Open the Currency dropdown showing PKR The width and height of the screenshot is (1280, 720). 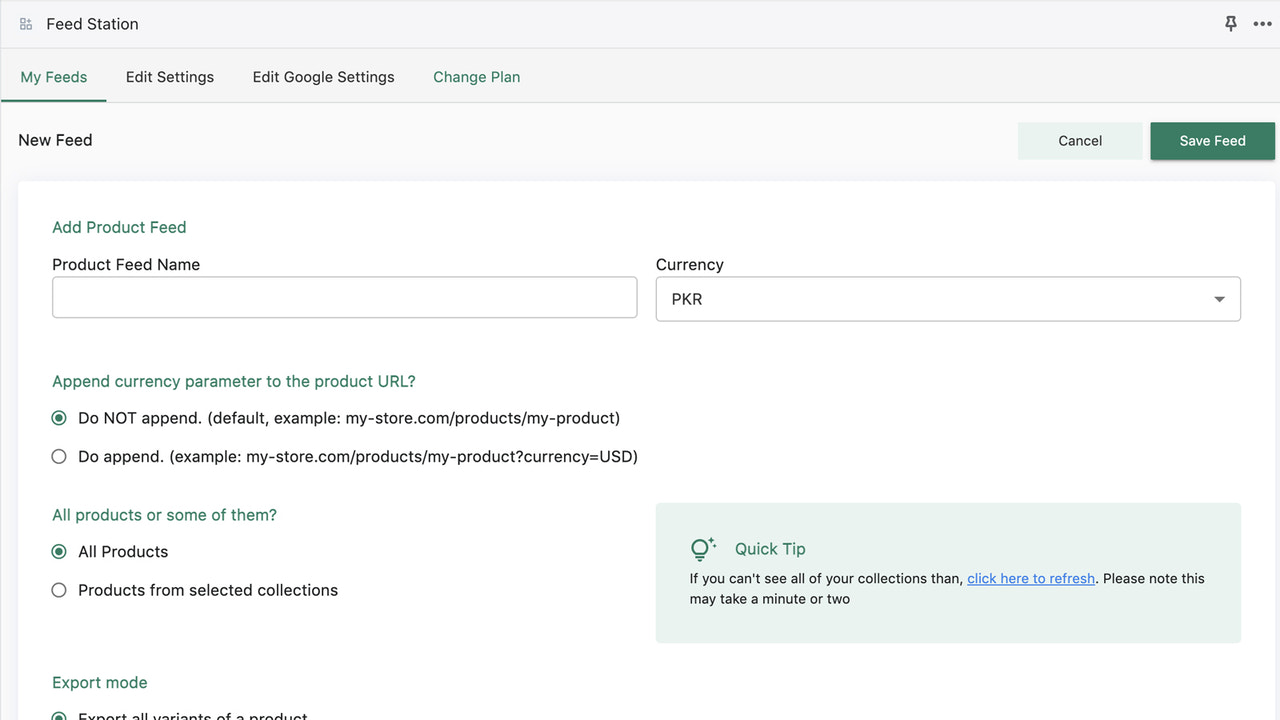tap(947, 299)
